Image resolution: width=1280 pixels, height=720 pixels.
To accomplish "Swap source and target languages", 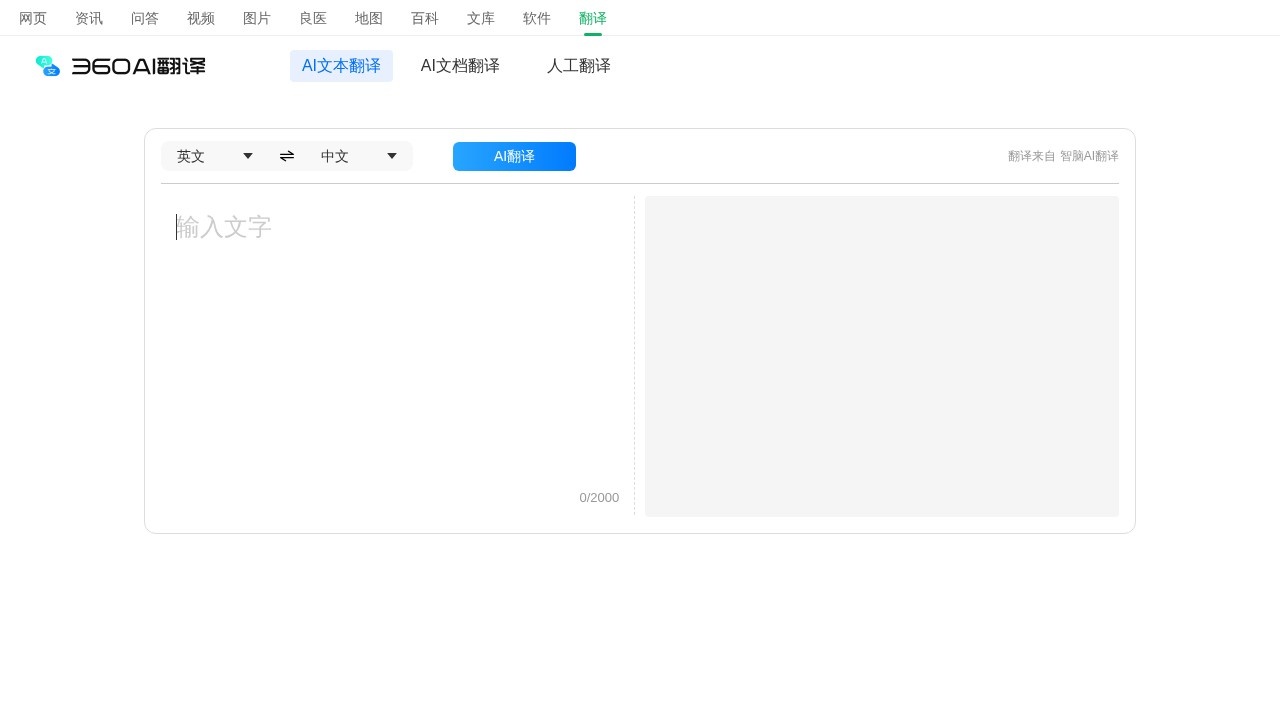I will (x=287, y=156).
